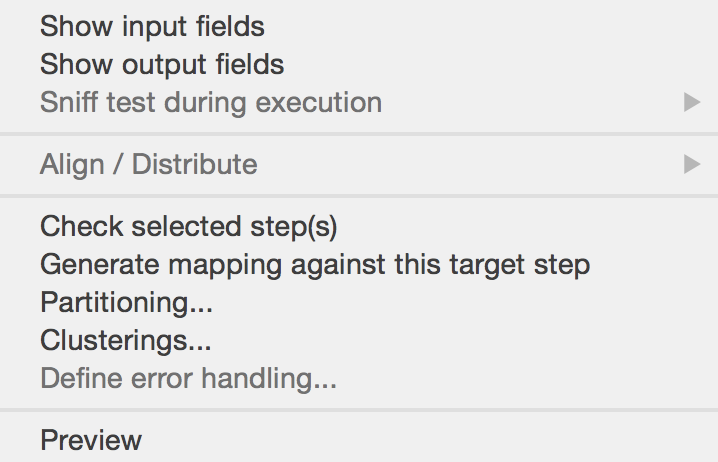Display the step's input fields
This screenshot has width=718, height=462.
pyautogui.click(x=152, y=27)
